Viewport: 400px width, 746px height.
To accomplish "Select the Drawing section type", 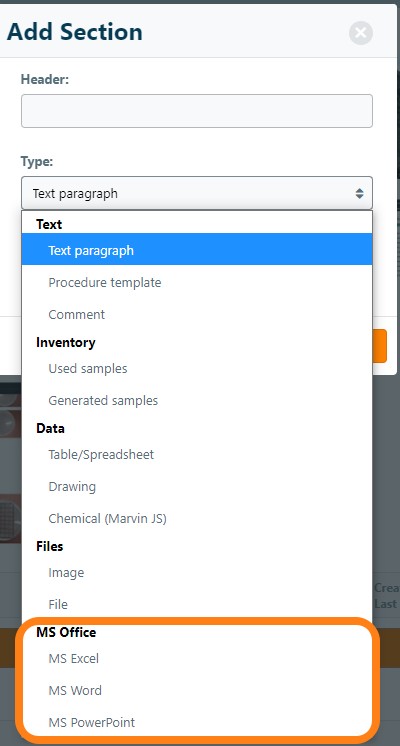I will (197, 487).
